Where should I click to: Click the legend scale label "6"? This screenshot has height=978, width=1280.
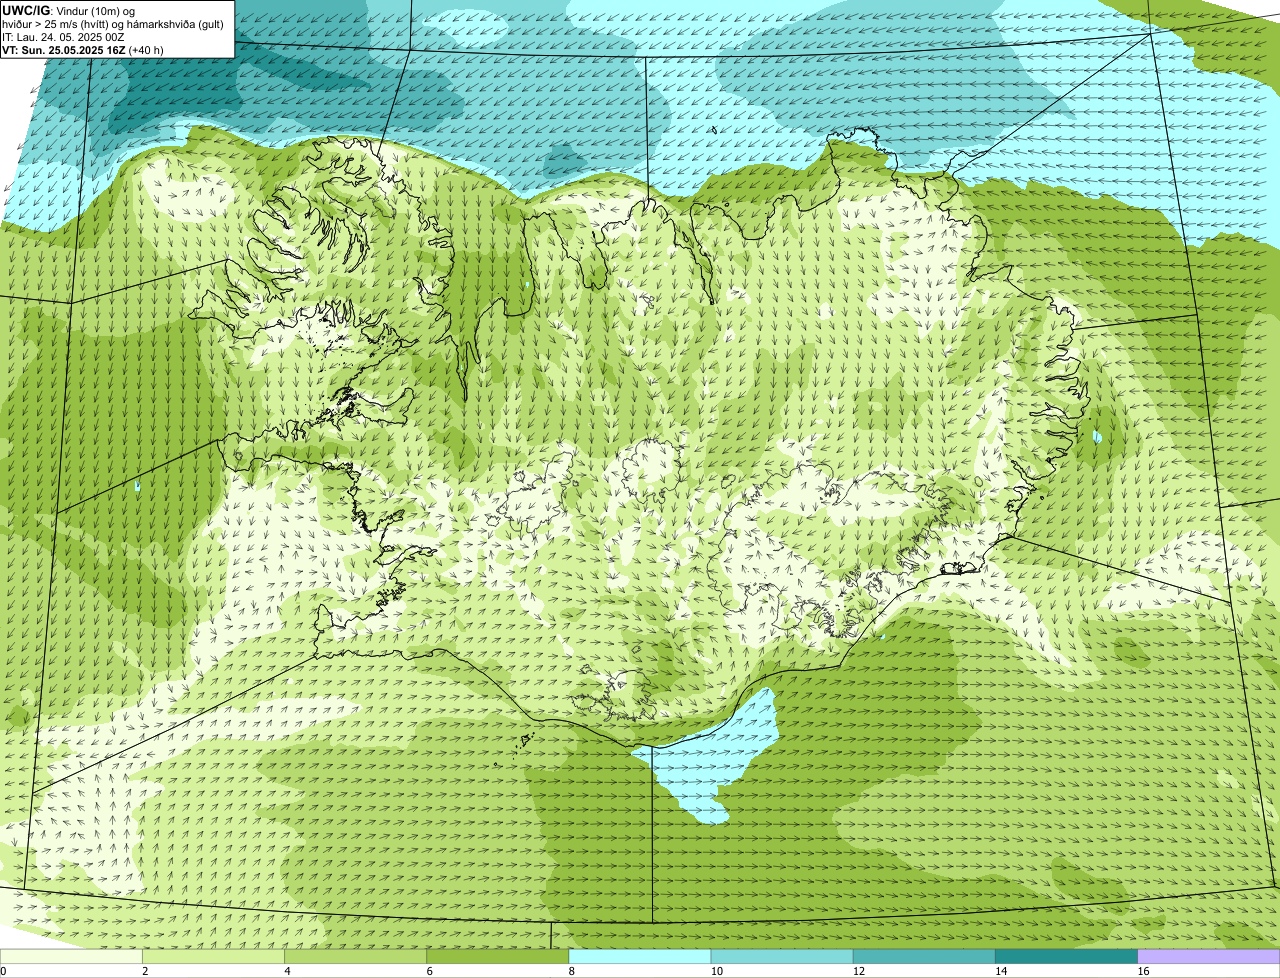[430, 971]
